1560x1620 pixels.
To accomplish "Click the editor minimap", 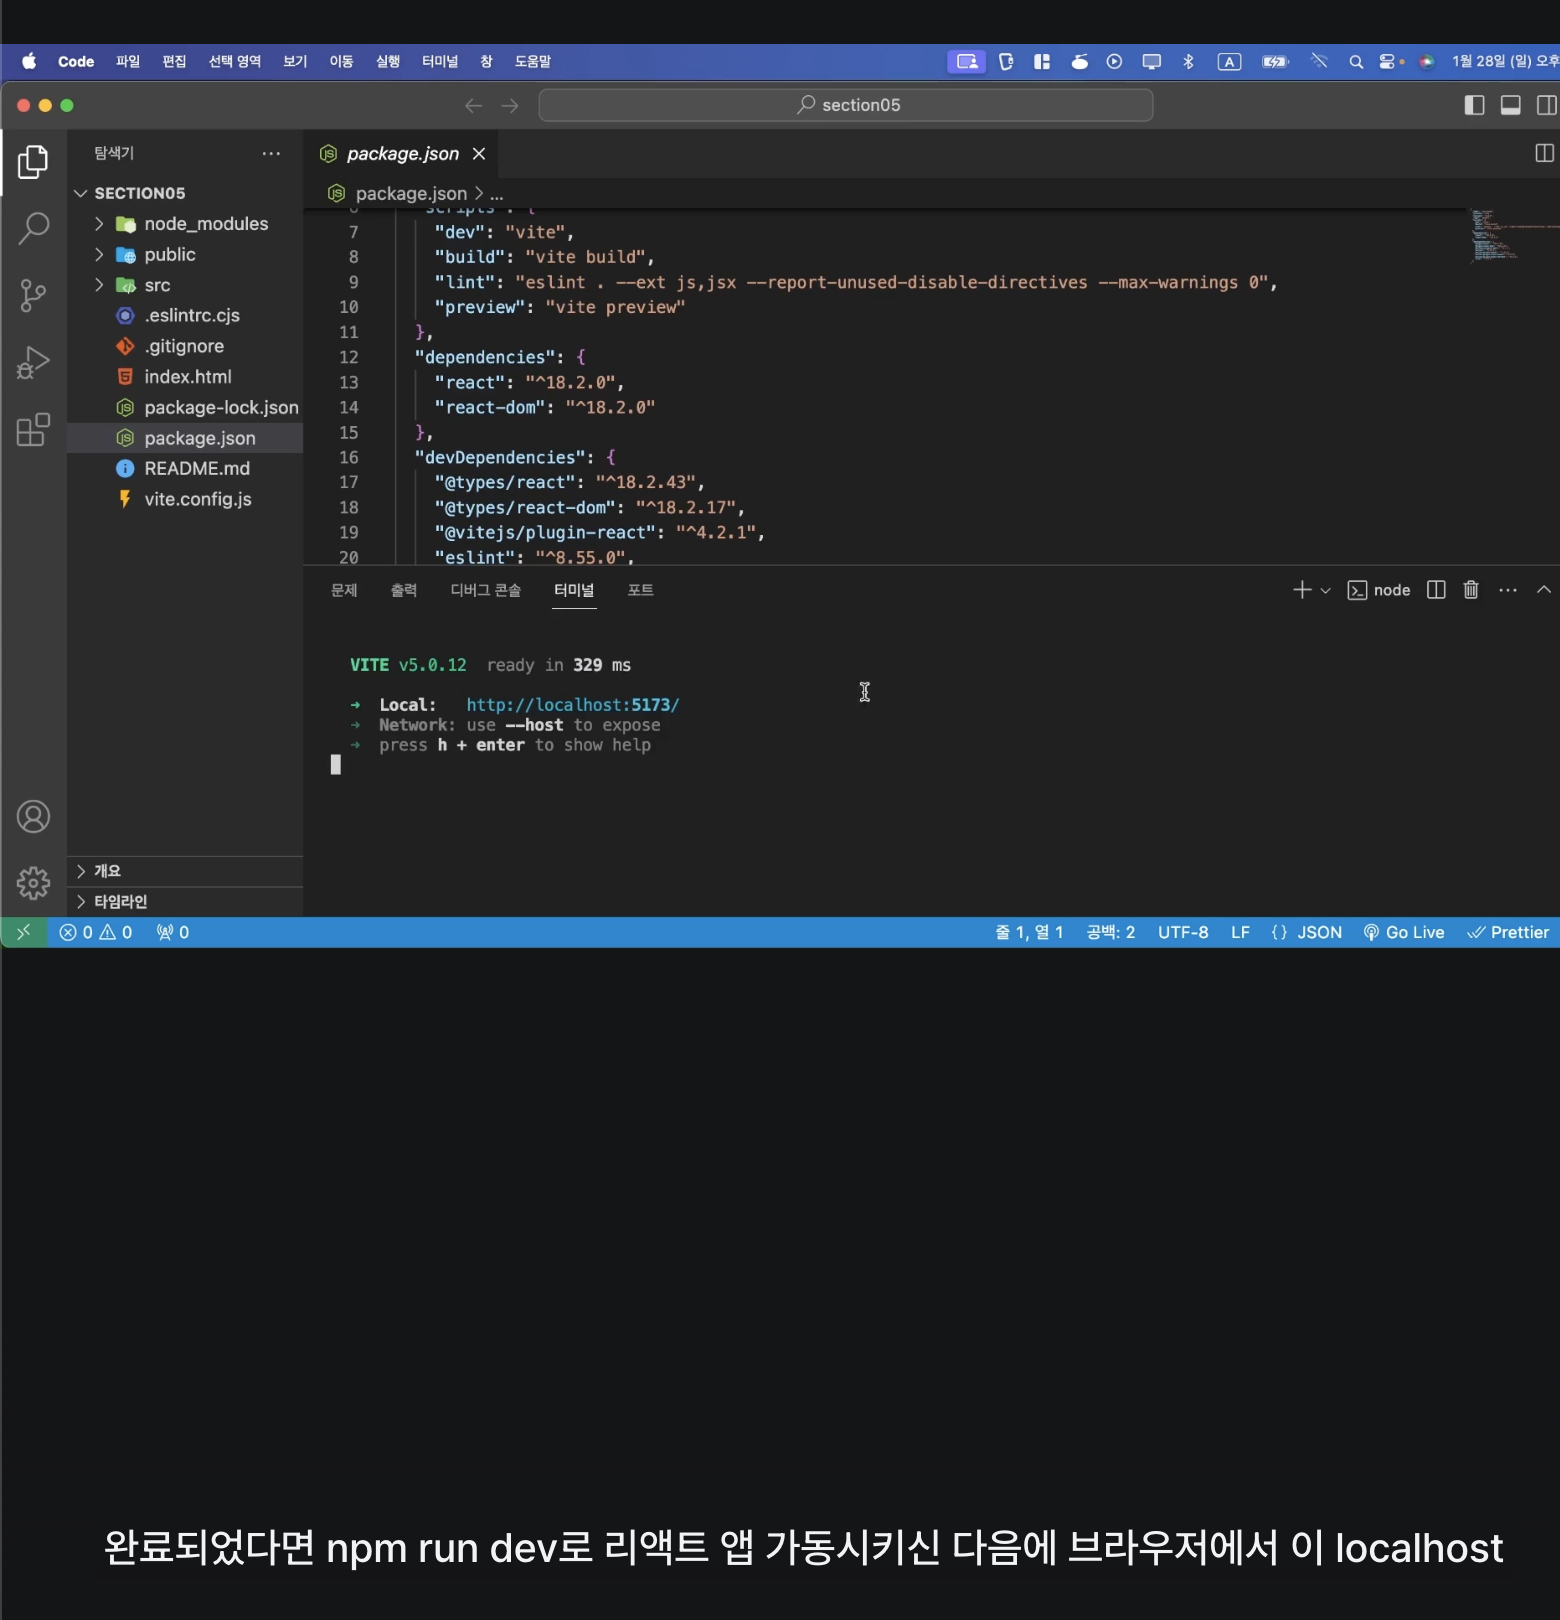I will (1513, 235).
